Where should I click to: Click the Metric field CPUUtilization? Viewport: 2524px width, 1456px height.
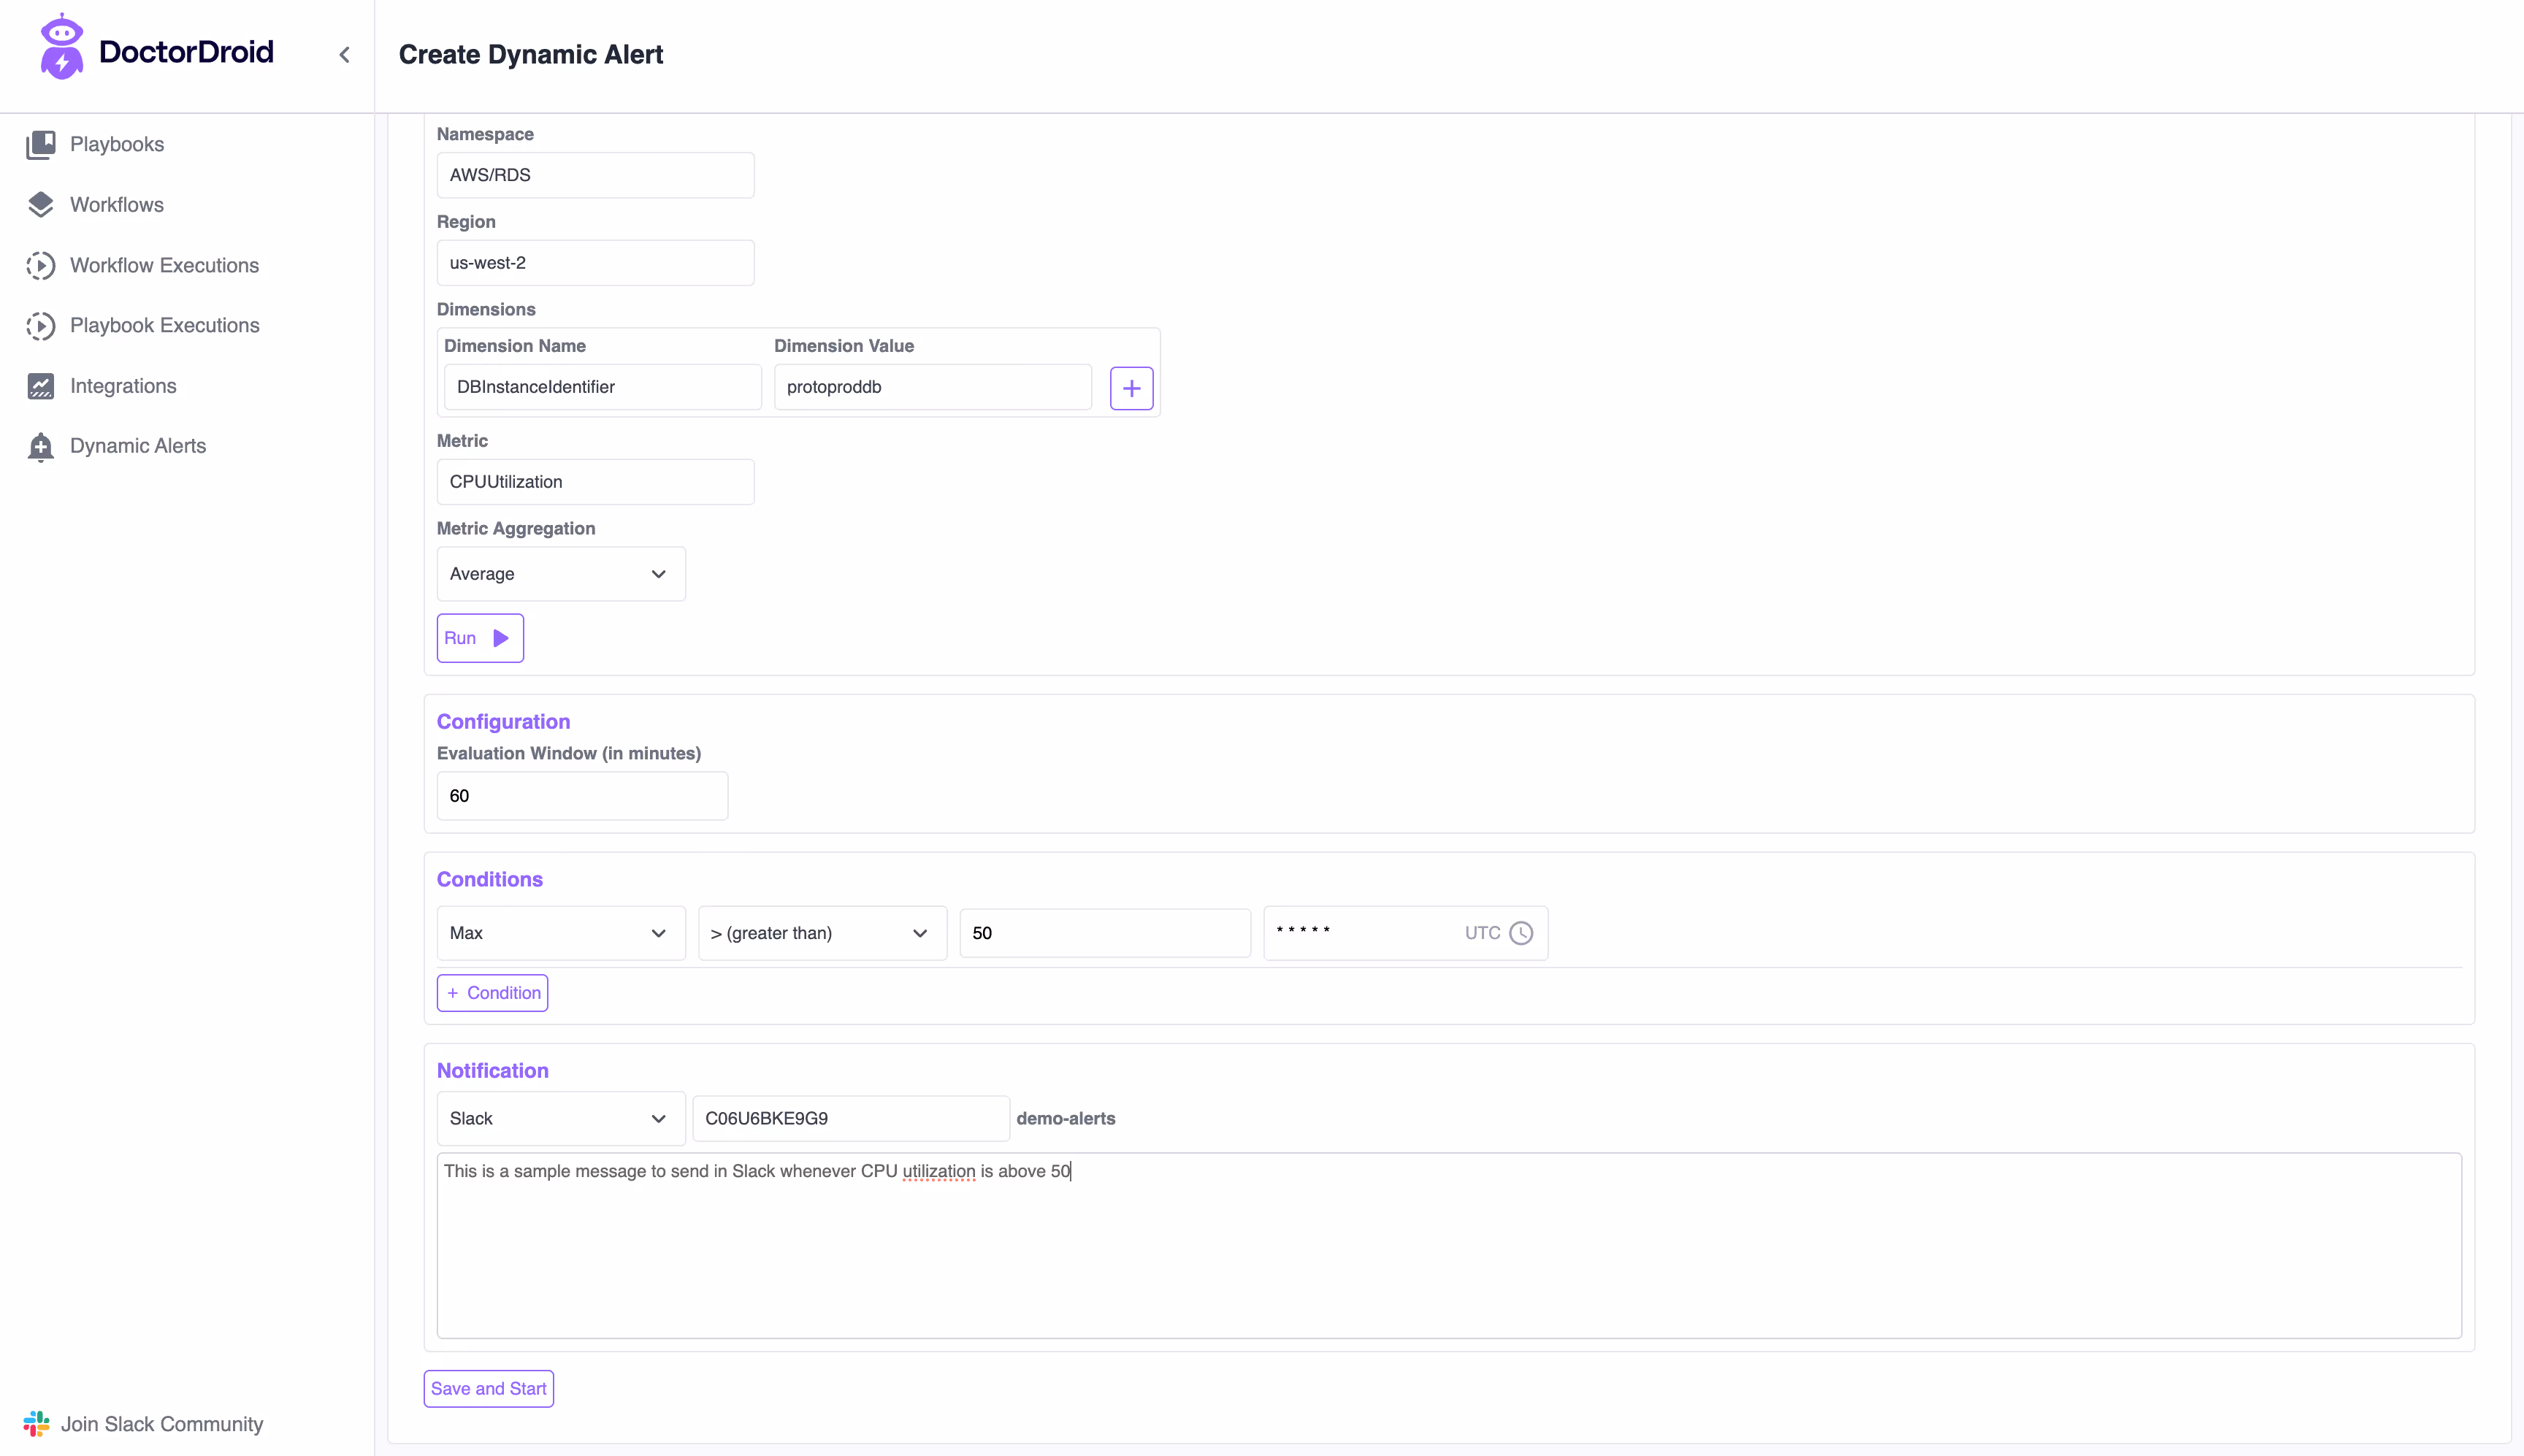[595, 482]
